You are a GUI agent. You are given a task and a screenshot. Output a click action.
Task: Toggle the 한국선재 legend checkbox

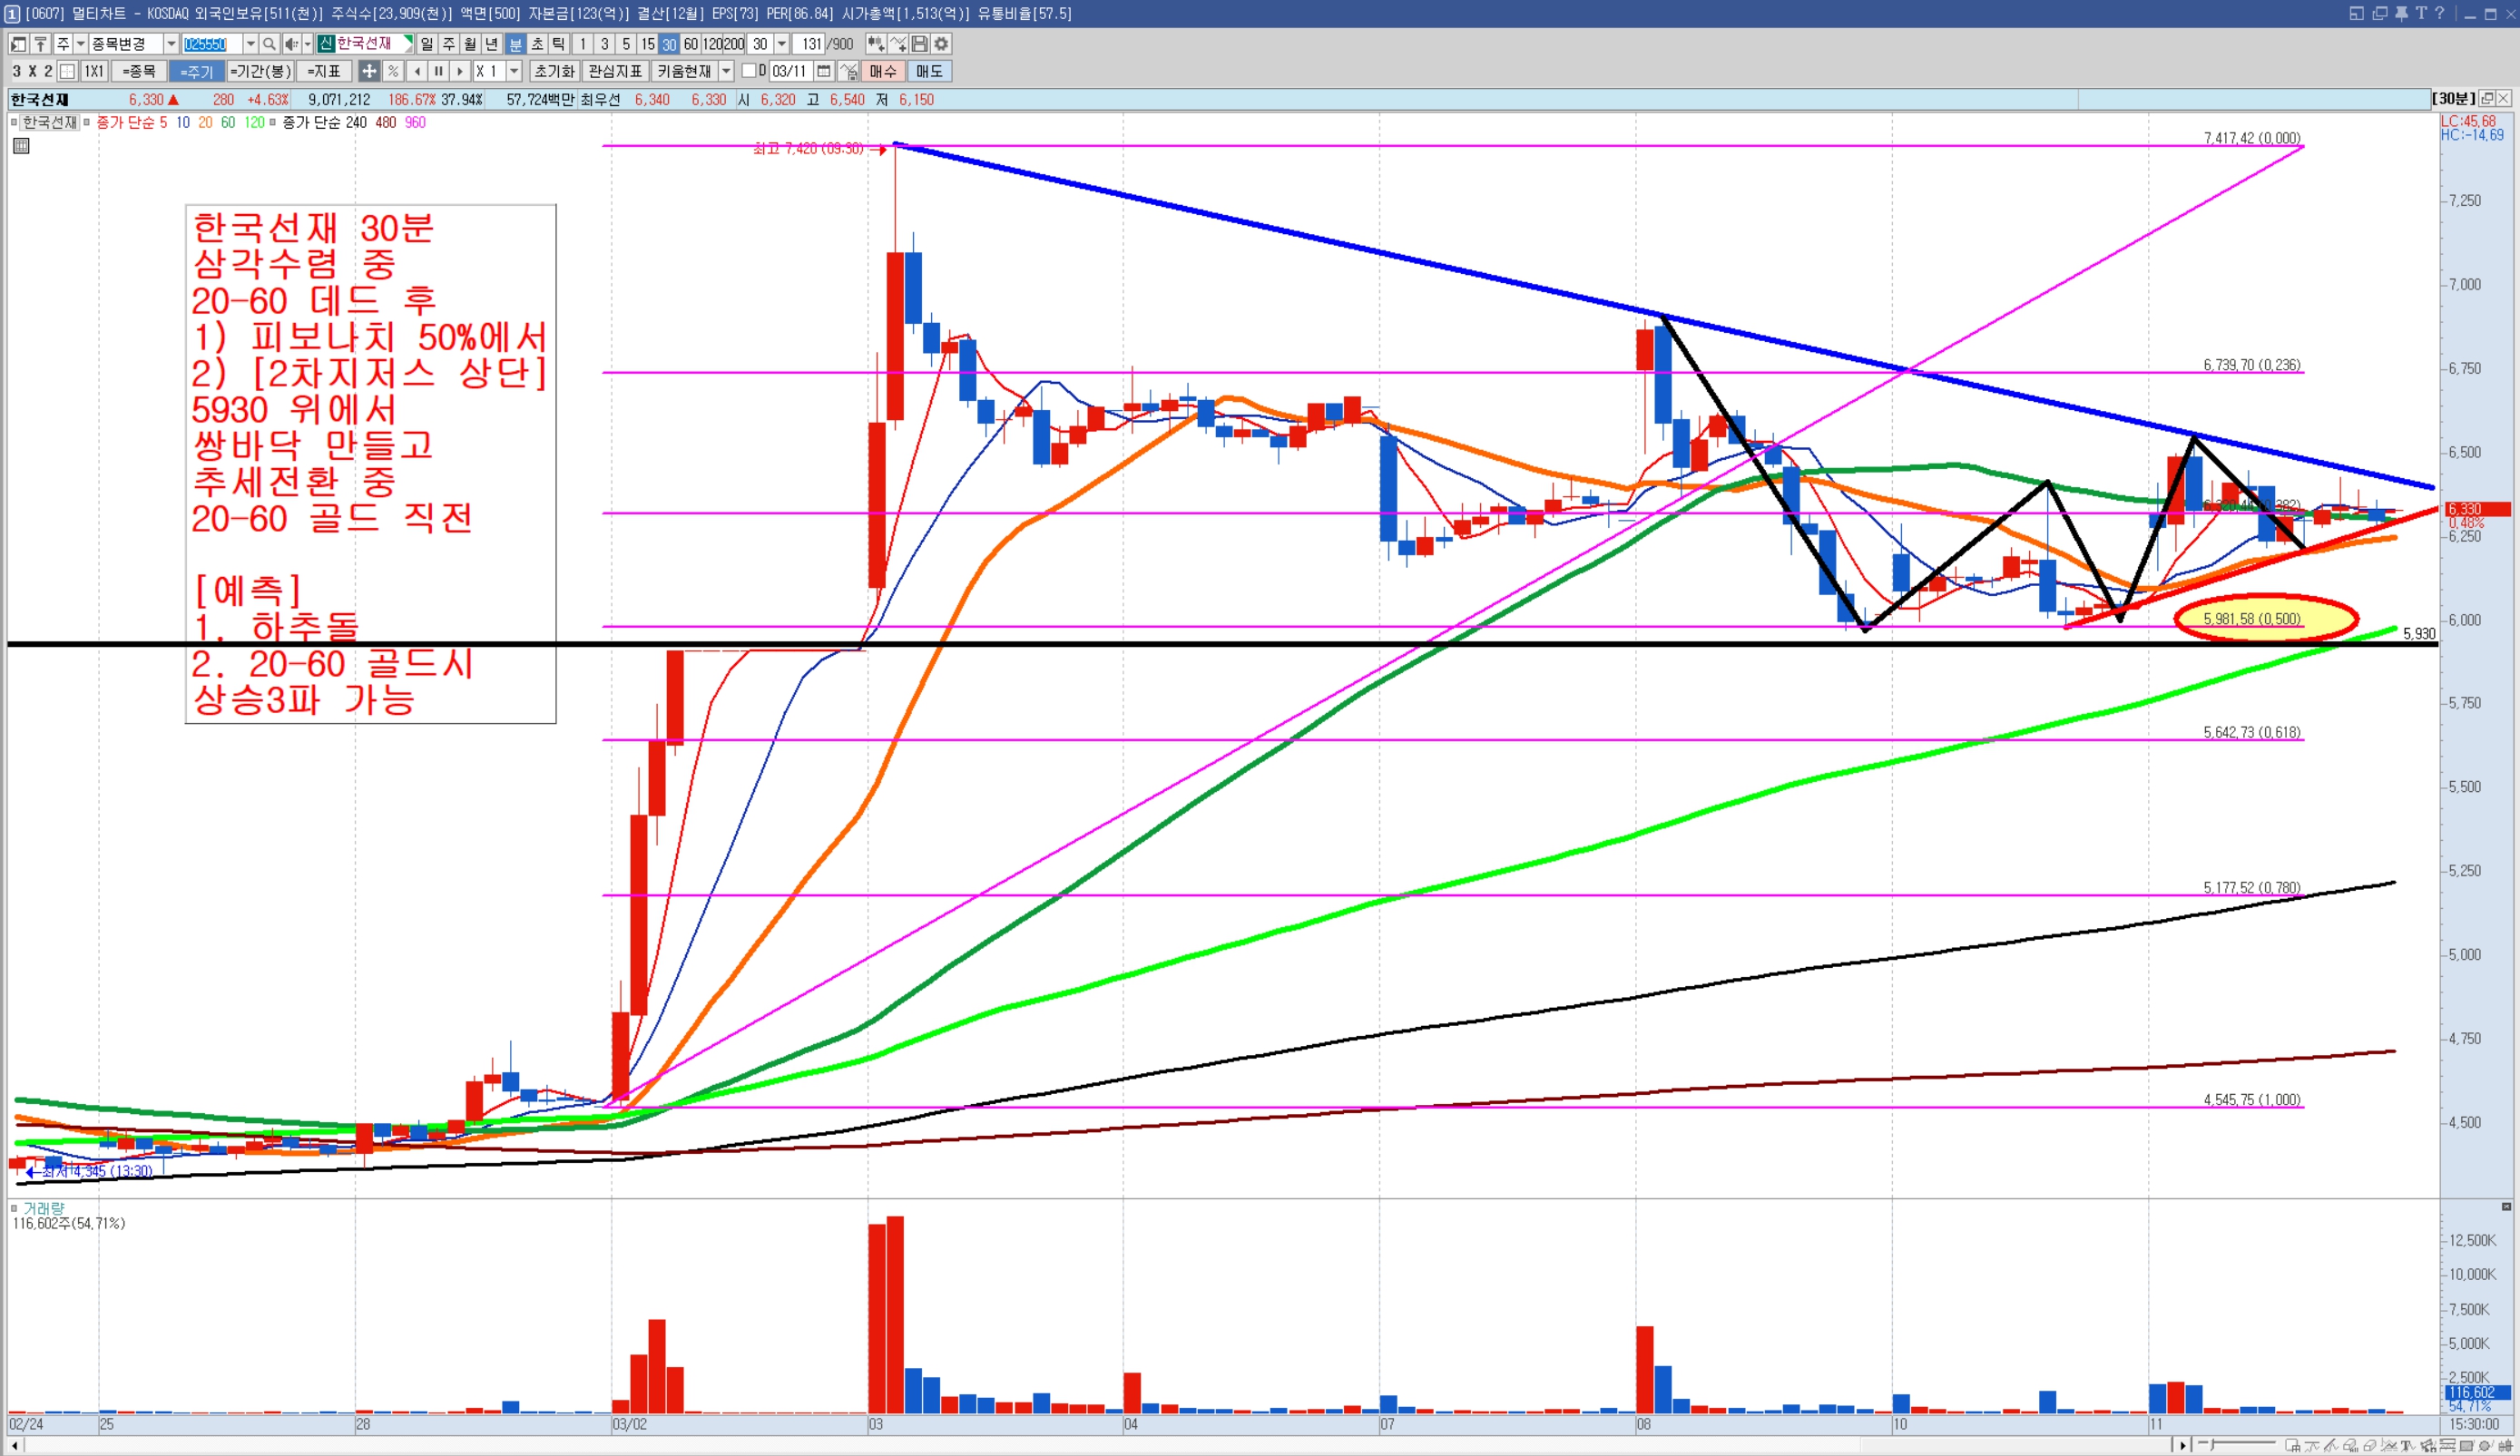14,122
